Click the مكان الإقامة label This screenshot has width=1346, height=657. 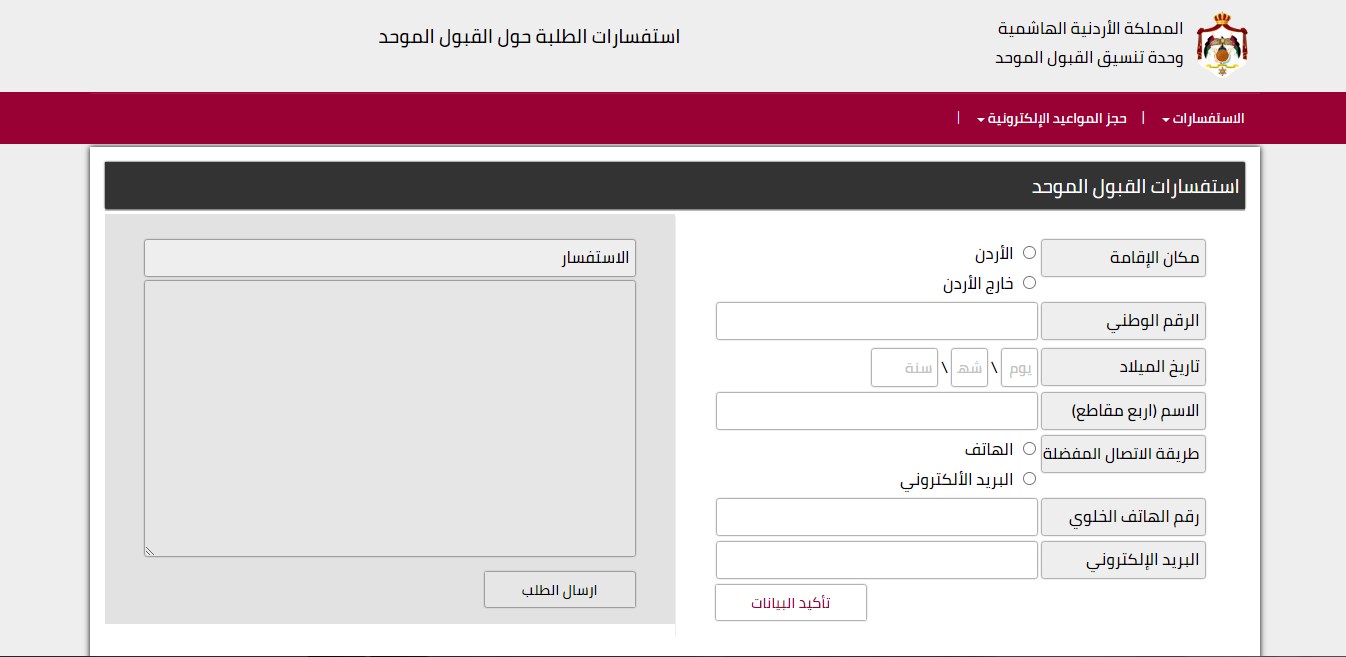pyautogui.click(x=1122, y=257)
